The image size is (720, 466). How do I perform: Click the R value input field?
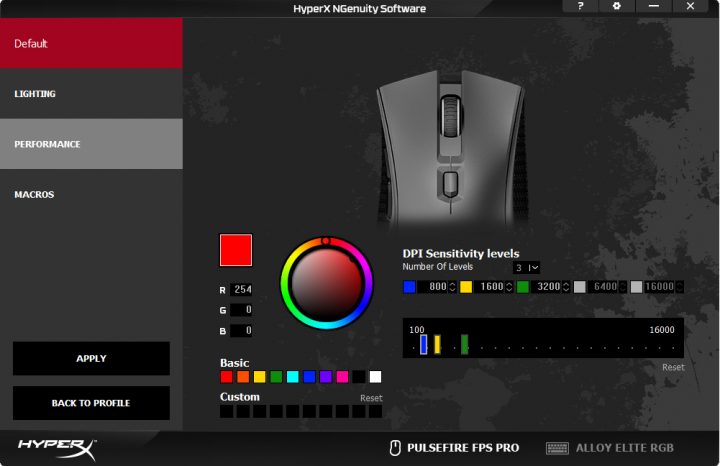pos(241,289)
